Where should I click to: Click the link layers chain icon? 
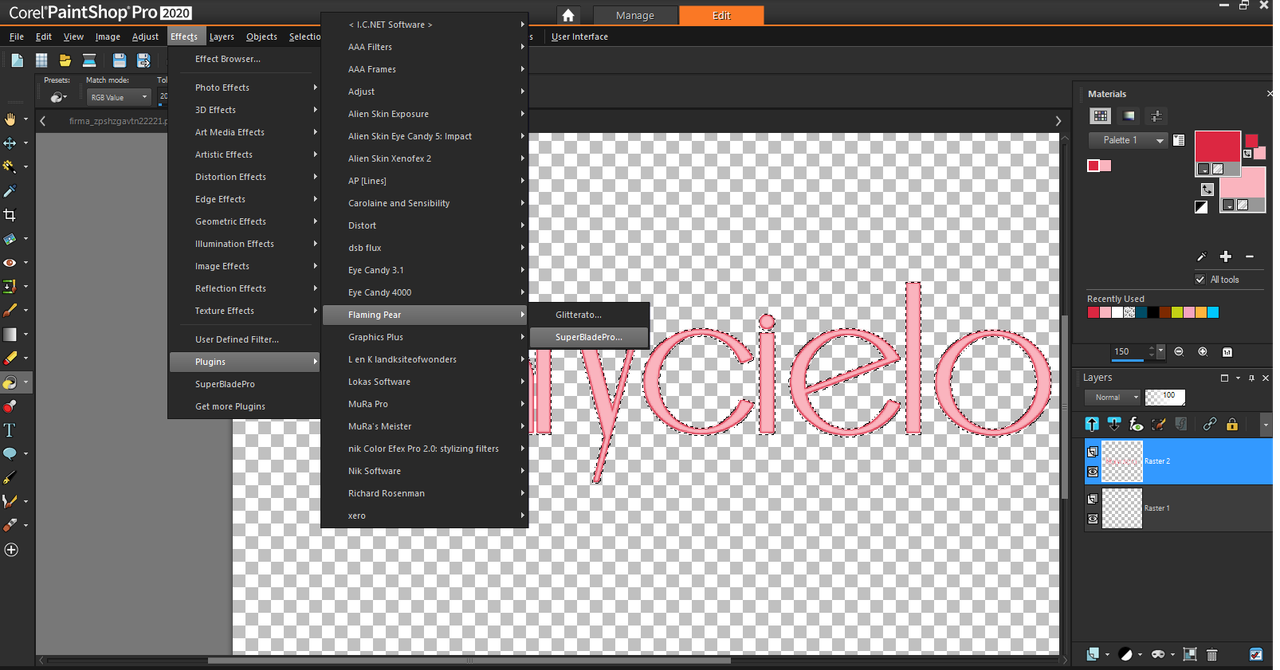coord(1209,424)
